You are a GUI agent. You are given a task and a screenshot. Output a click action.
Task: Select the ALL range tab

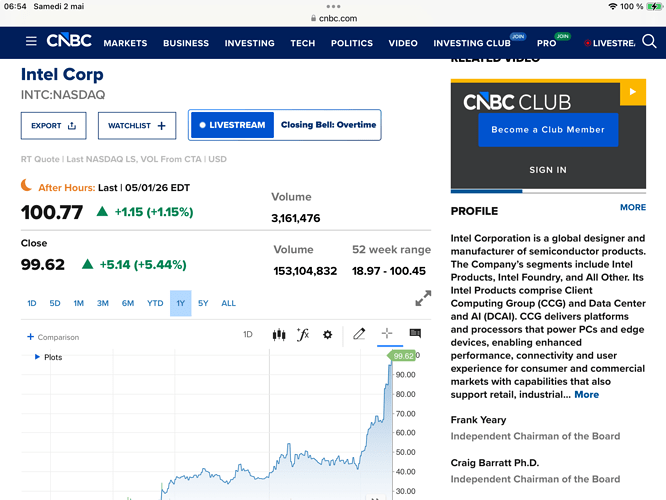click(x=228, y=303)
